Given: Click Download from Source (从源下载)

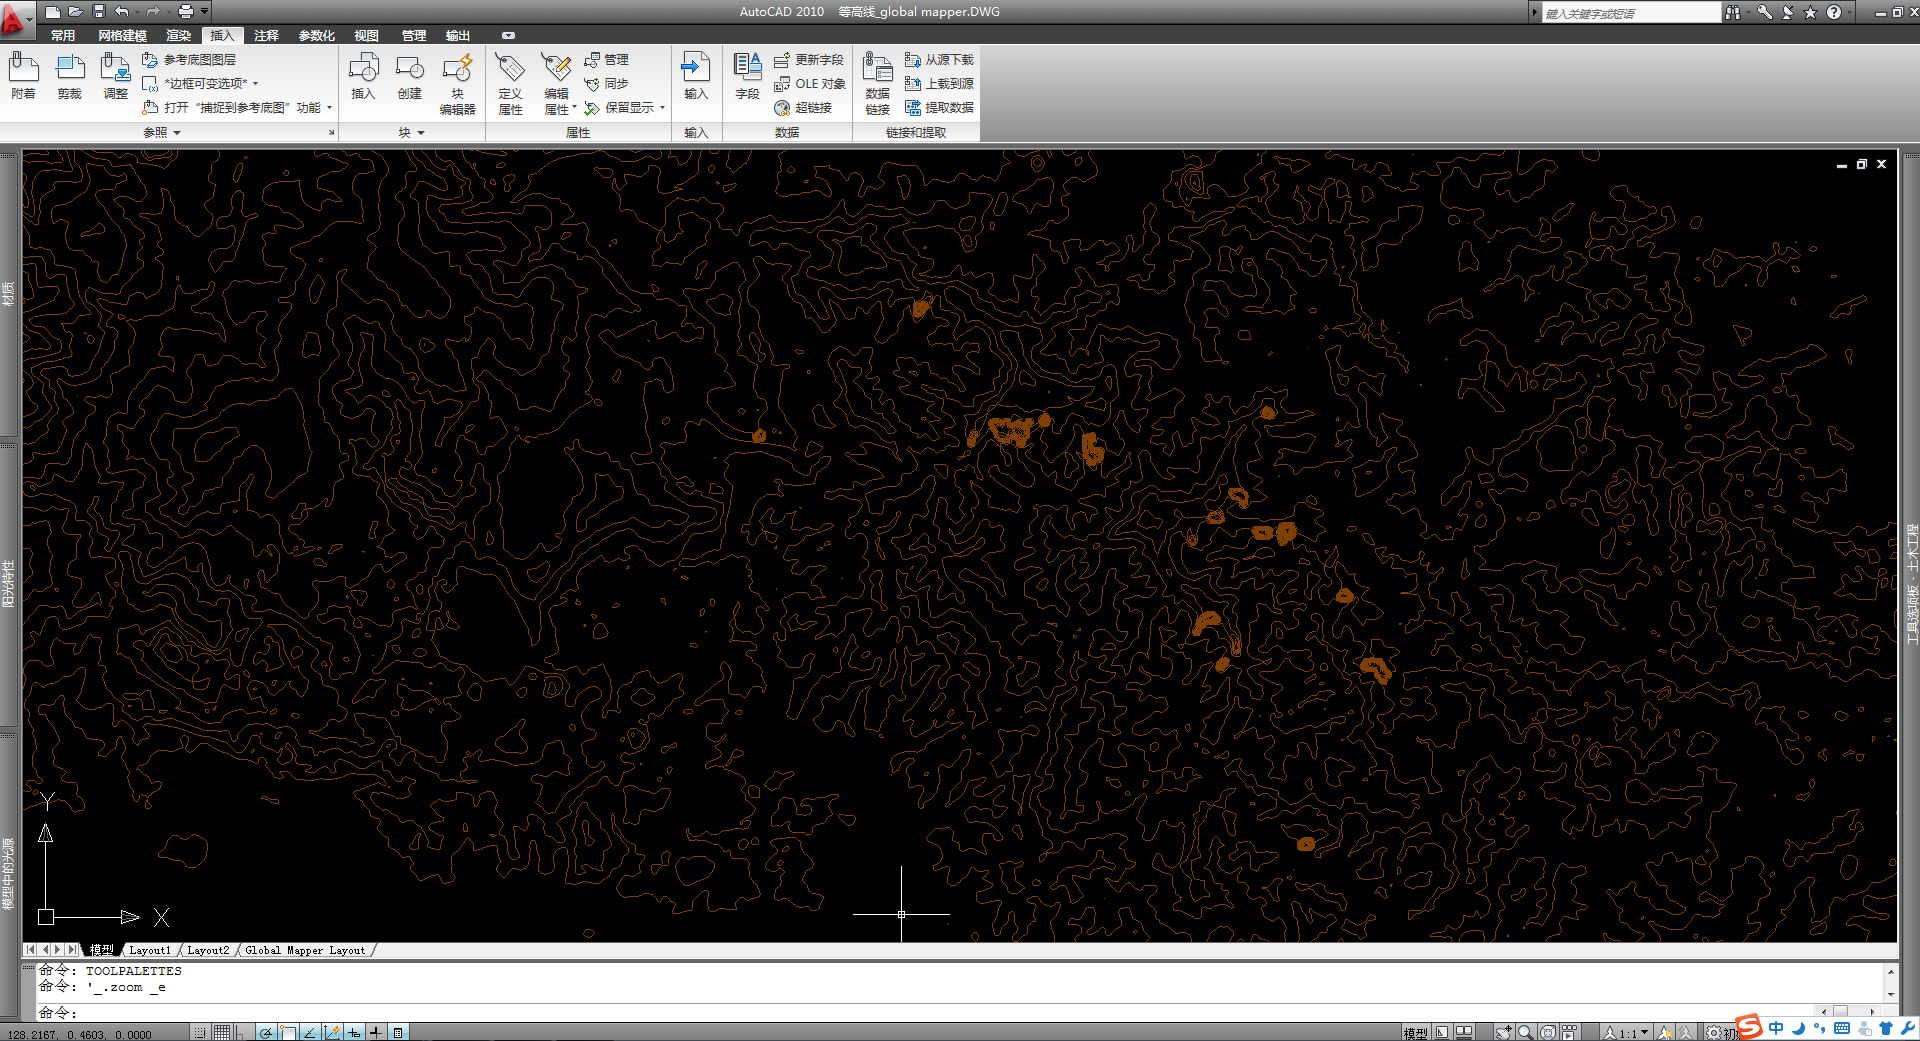Looking at the screenshot, I should (x=938, y=60).
